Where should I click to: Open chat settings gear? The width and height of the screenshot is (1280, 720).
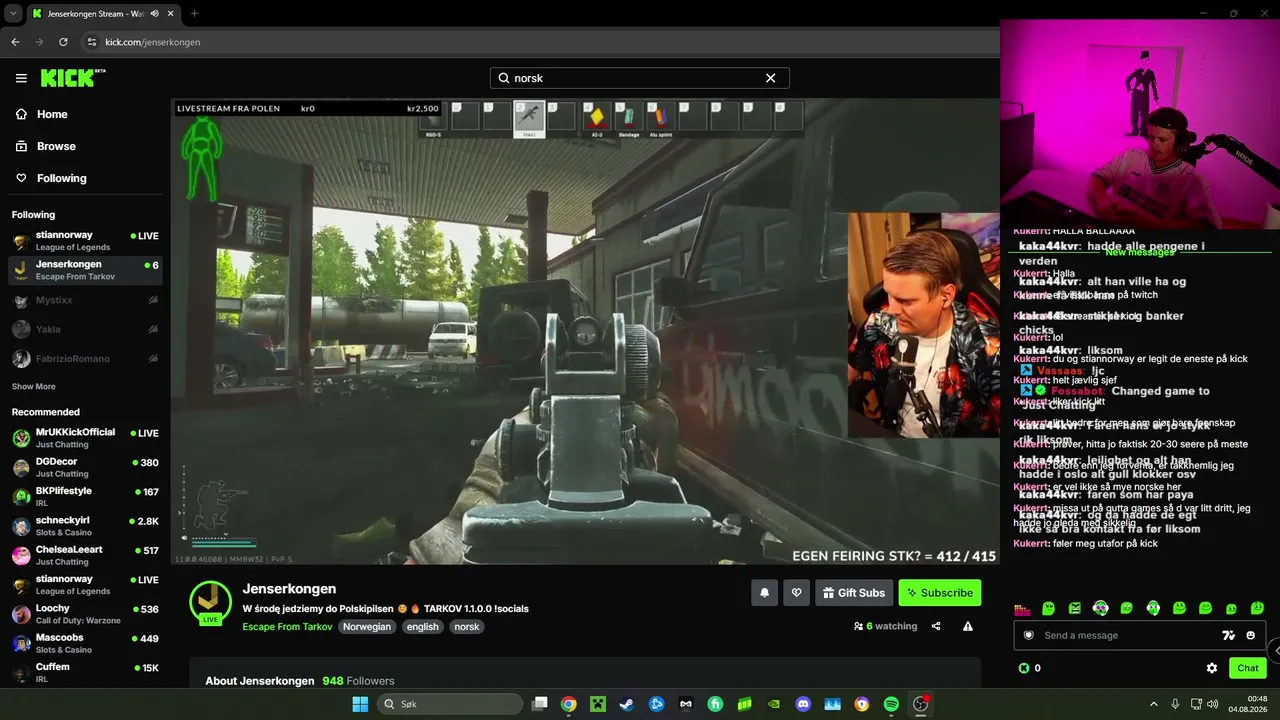[x=1212, y=668]
